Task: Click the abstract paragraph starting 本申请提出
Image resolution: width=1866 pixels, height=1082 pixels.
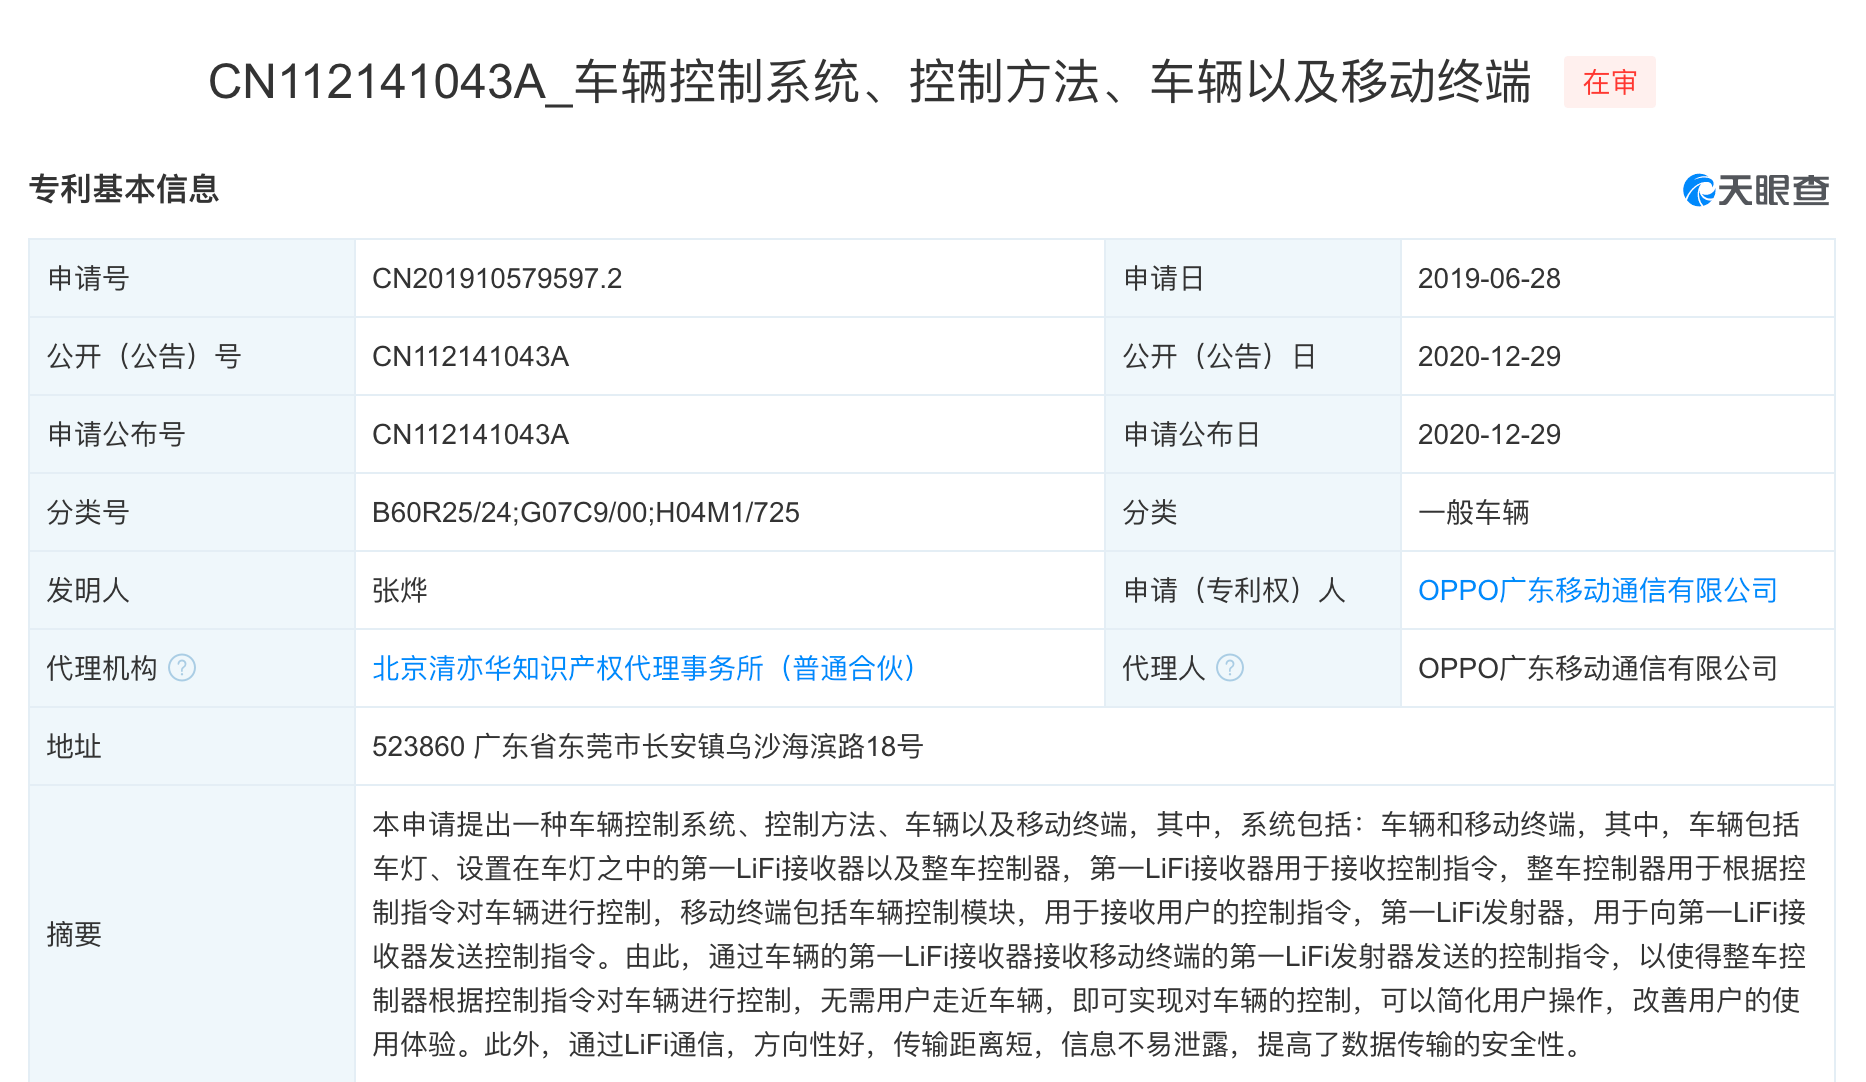Action: click(1089, 934)
